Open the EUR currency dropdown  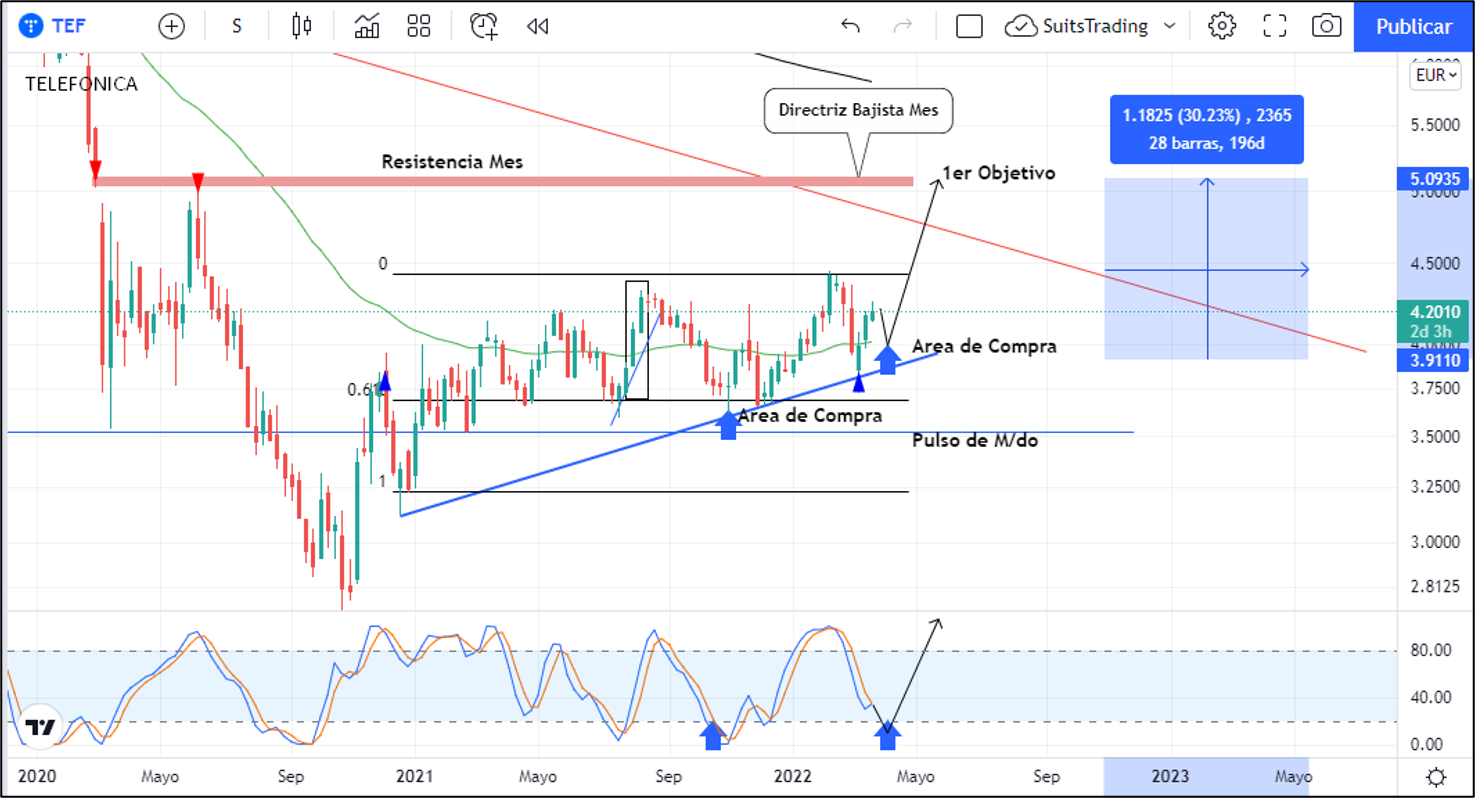point(1436,75)
